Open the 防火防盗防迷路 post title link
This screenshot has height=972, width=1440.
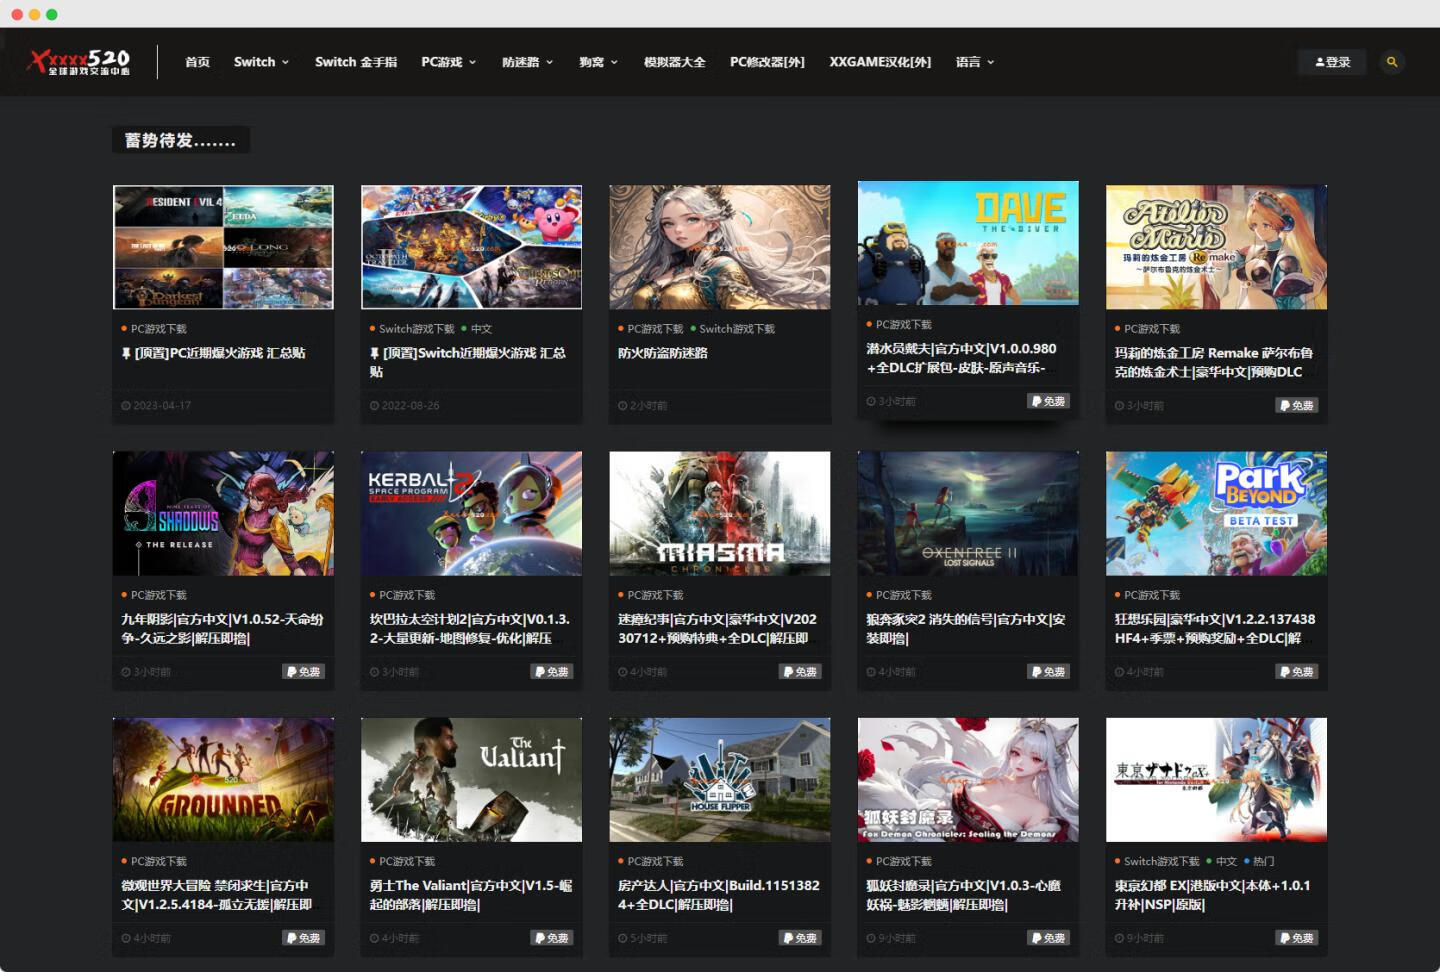click(x=662, y=353)
